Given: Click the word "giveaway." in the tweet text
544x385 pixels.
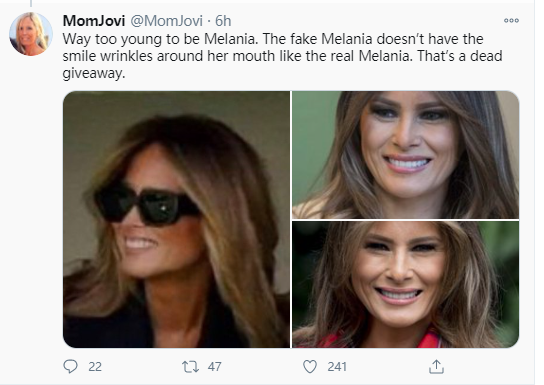Looking at the screenshot, I should click(94, 73).
